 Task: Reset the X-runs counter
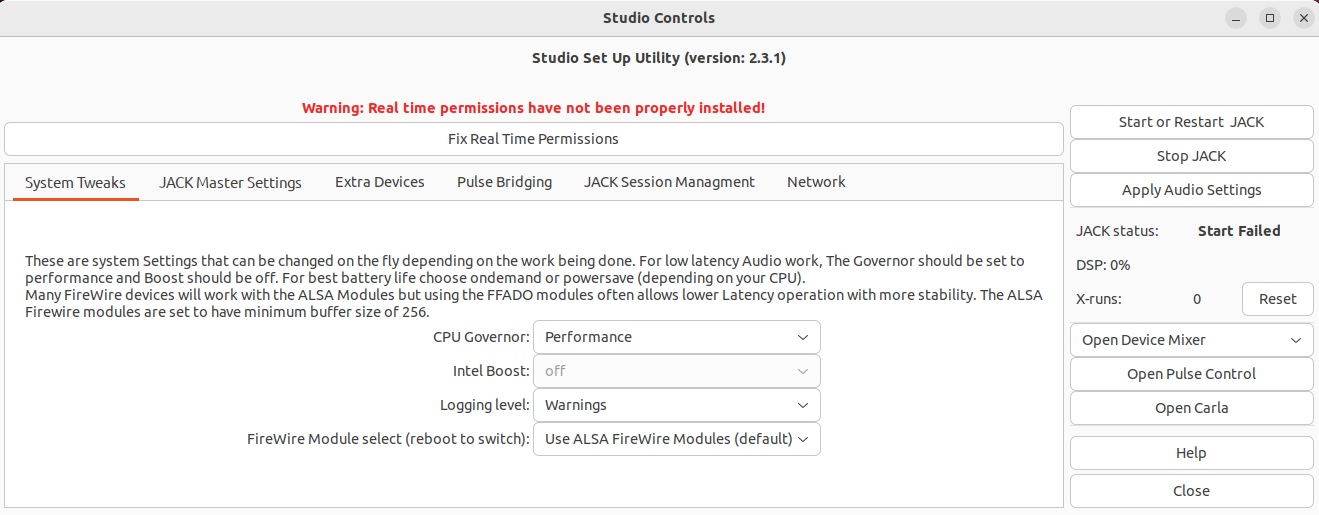pyautogui.click(x=1277, y=299)
